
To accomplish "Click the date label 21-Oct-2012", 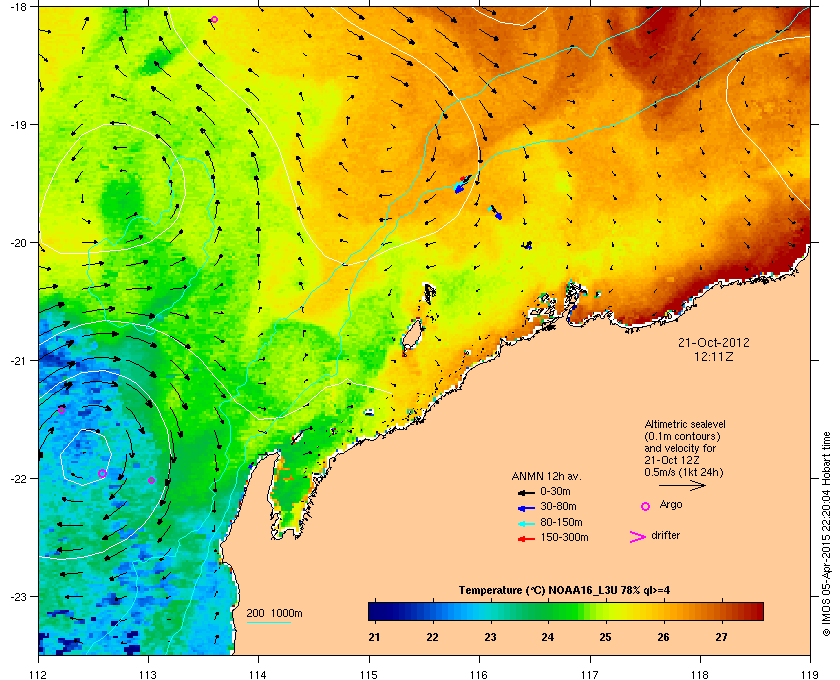I will point(714,342).
